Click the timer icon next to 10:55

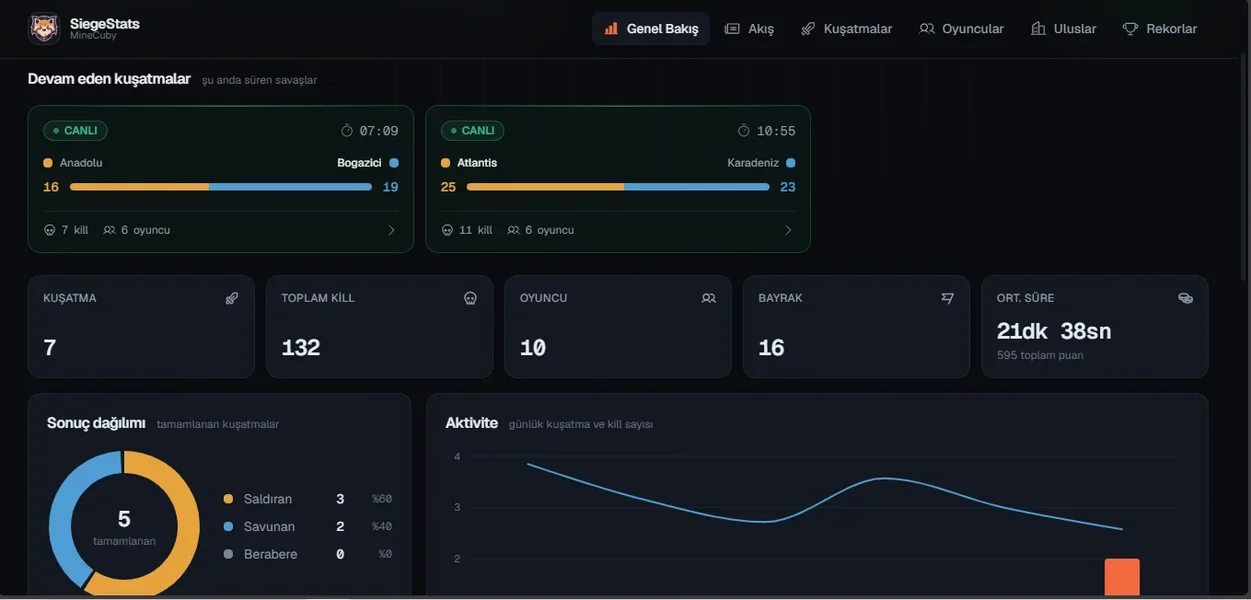coord(744,131)
